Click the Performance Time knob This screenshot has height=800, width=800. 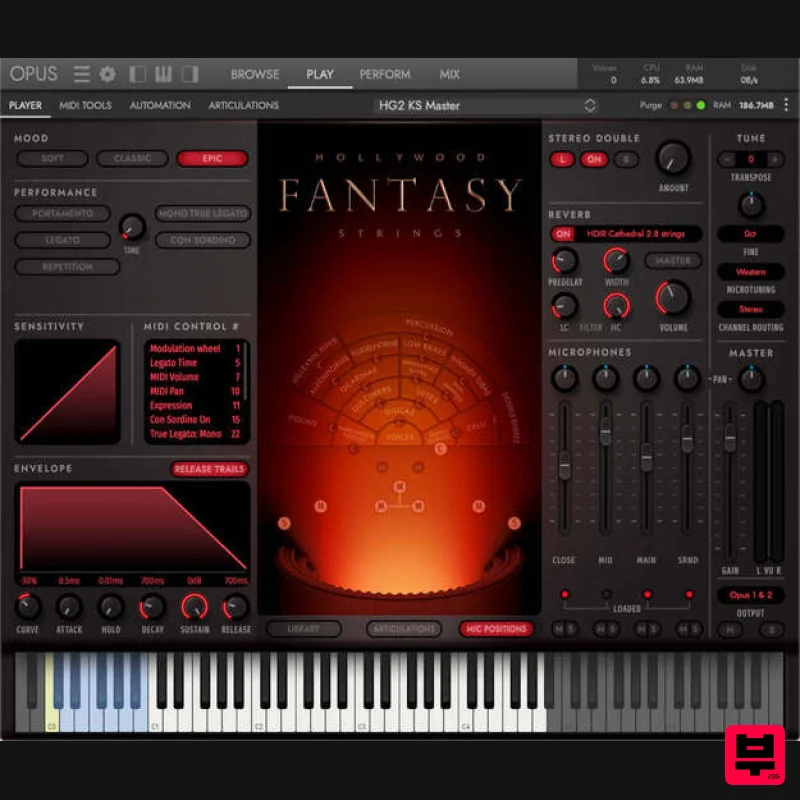132,228
